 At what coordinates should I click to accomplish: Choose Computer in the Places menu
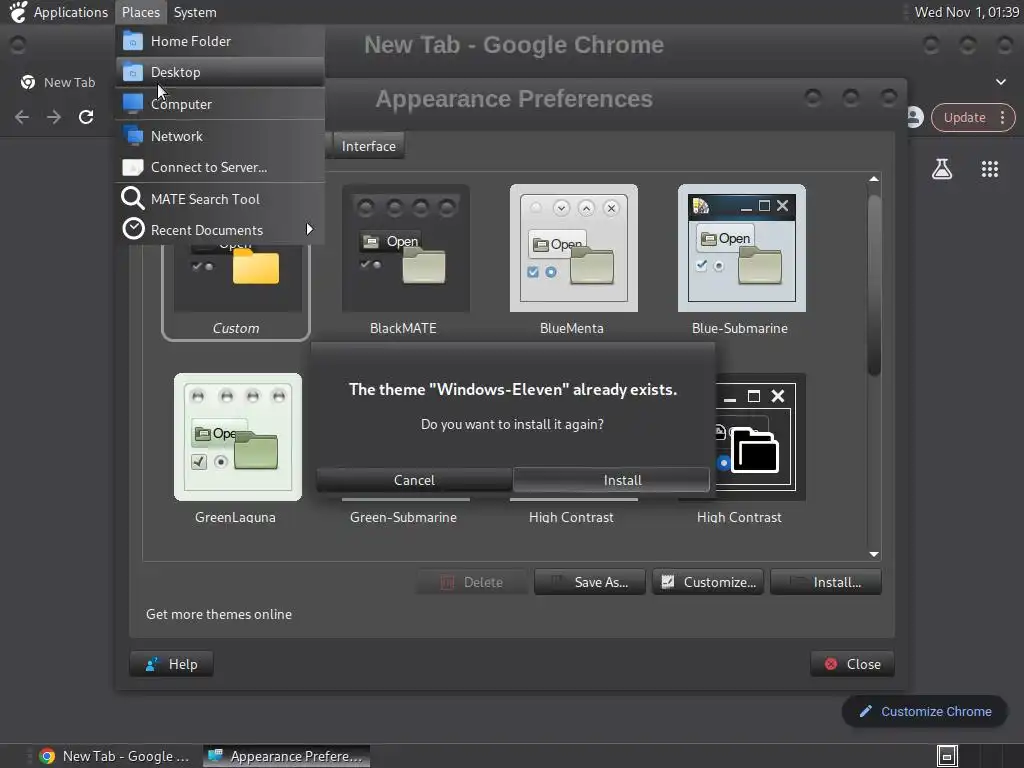[x=220, y=104]
